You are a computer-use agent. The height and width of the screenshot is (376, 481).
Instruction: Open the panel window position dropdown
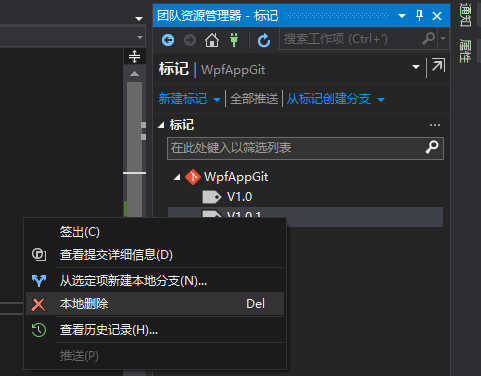pyautogui.click(x=402, y=16)
